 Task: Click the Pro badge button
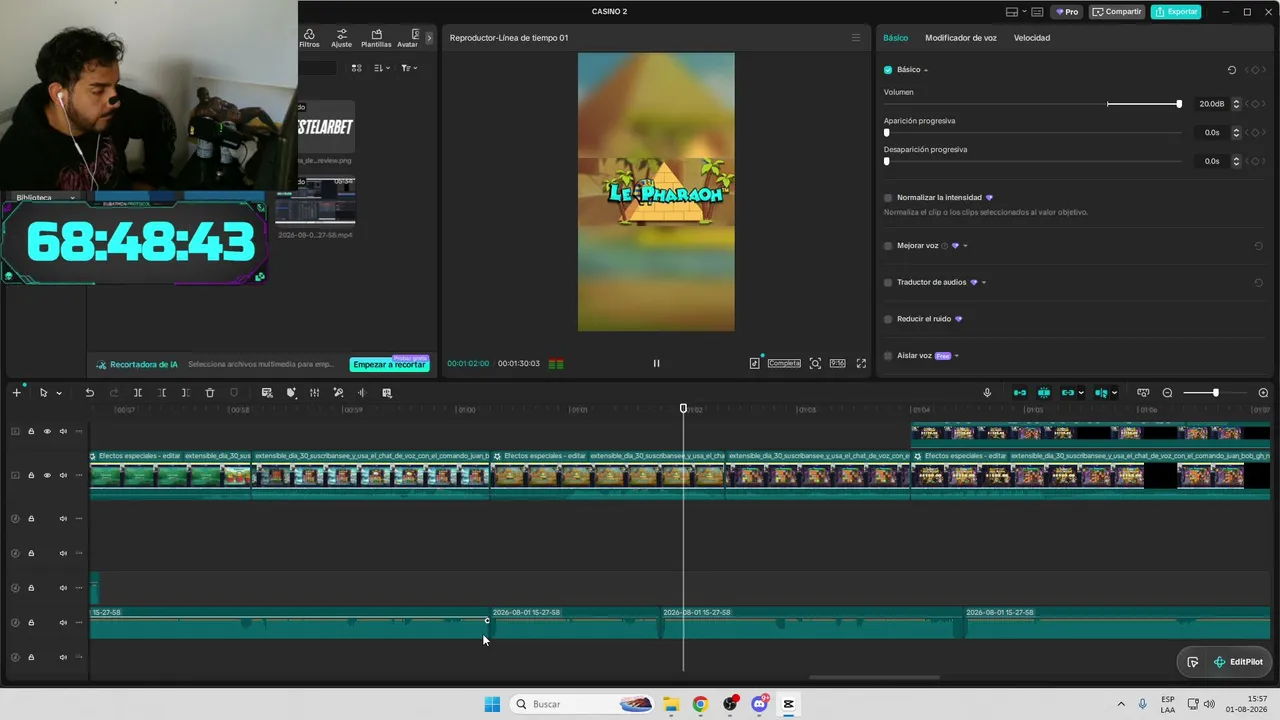(x=1067, y=12)
